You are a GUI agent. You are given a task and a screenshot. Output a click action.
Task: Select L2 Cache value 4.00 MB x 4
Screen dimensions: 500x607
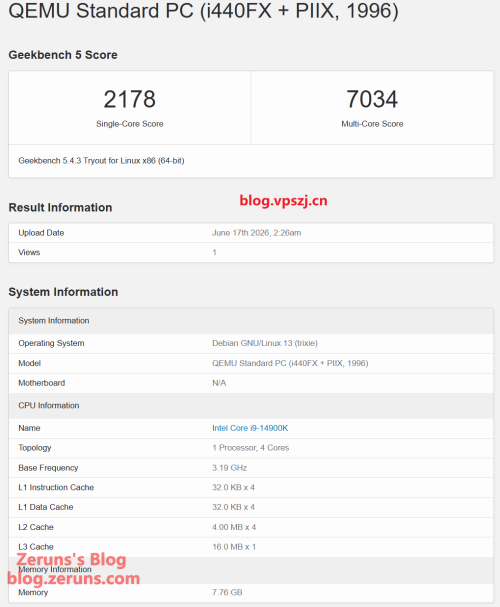234,527
